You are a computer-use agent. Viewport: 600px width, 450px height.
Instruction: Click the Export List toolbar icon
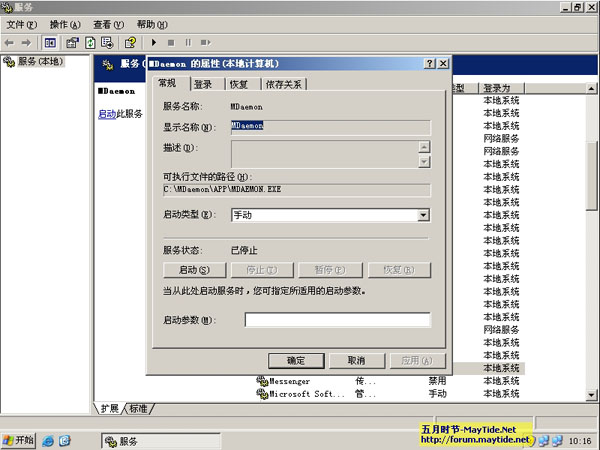click(x=106, y=43)
